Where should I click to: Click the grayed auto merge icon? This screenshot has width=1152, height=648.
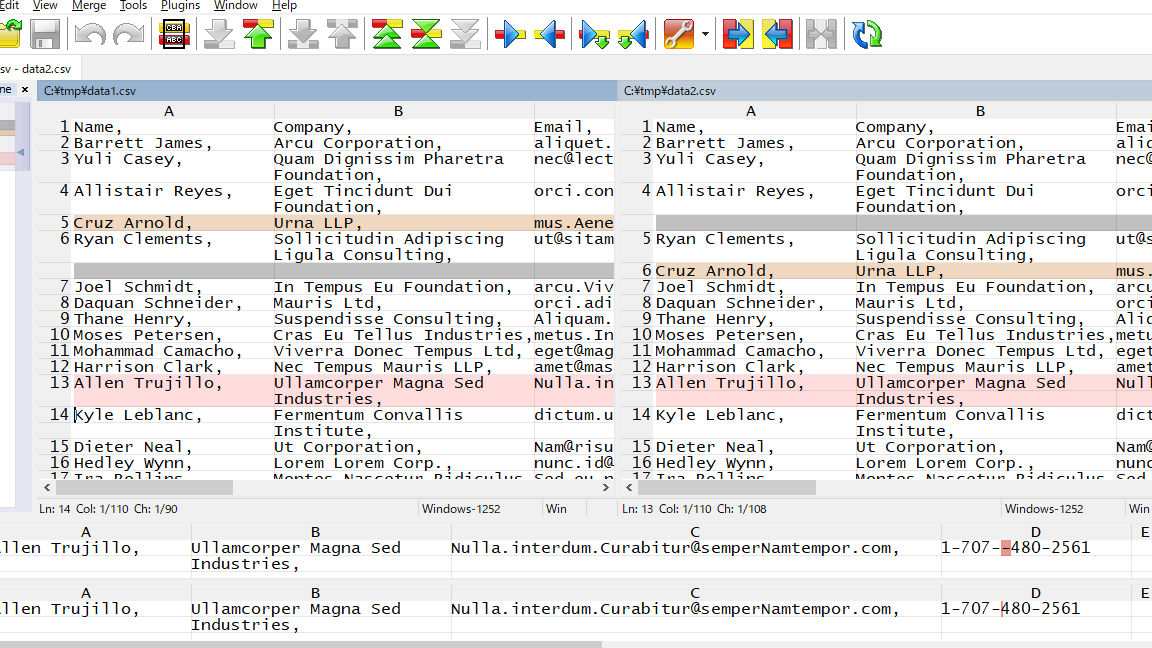pyautogui.click(x=821, y=35)
